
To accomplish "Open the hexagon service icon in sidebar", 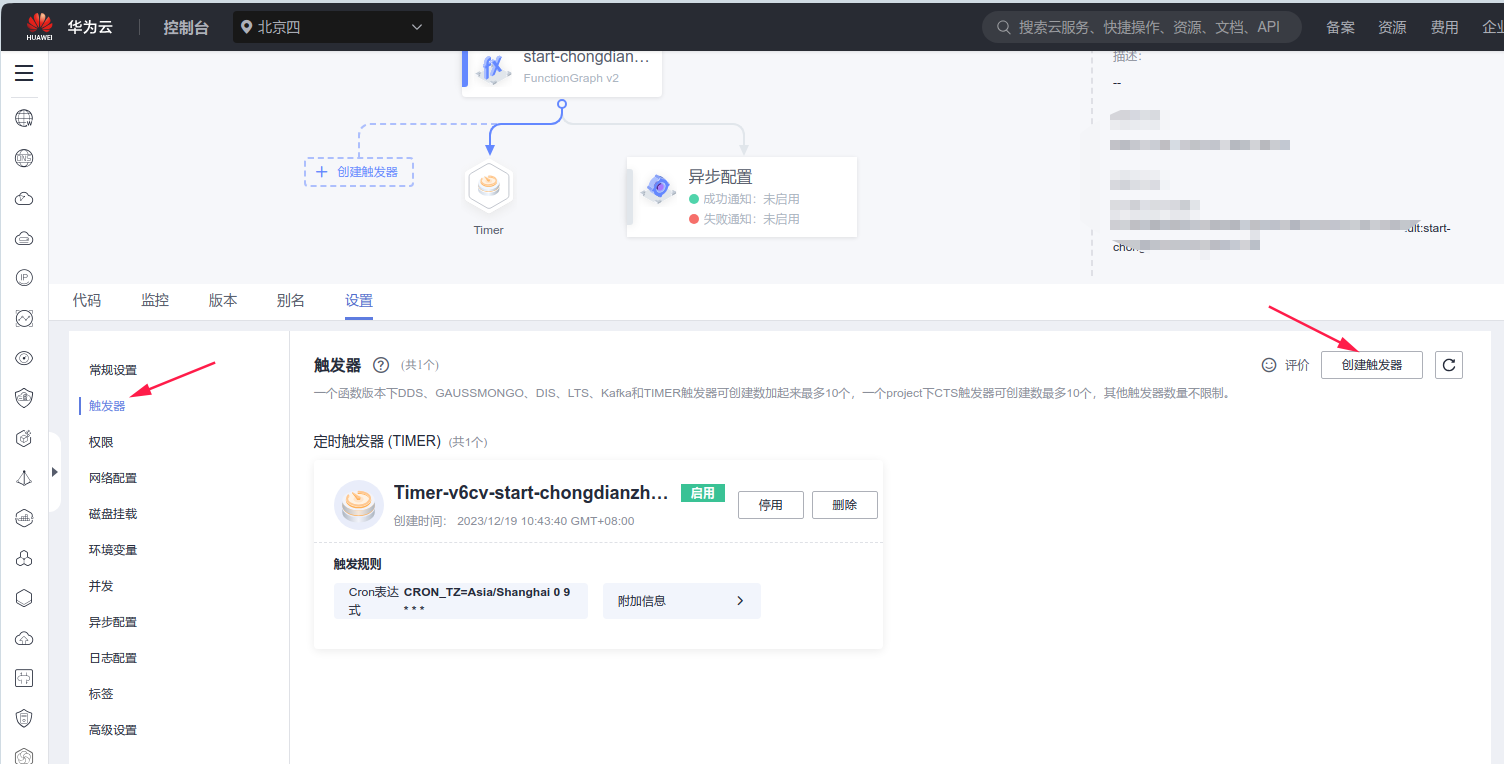I will [x=24, y=598].
